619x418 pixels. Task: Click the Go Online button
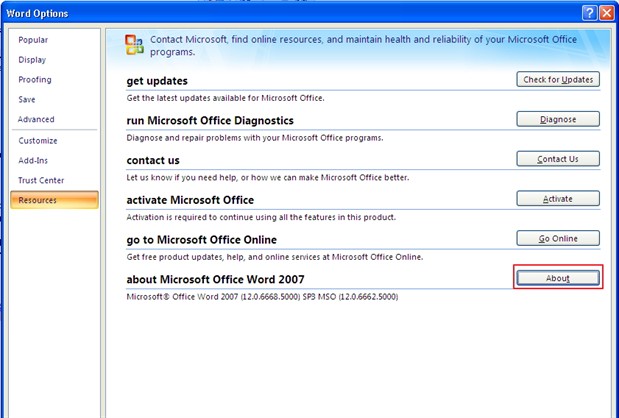click(558, 238)
